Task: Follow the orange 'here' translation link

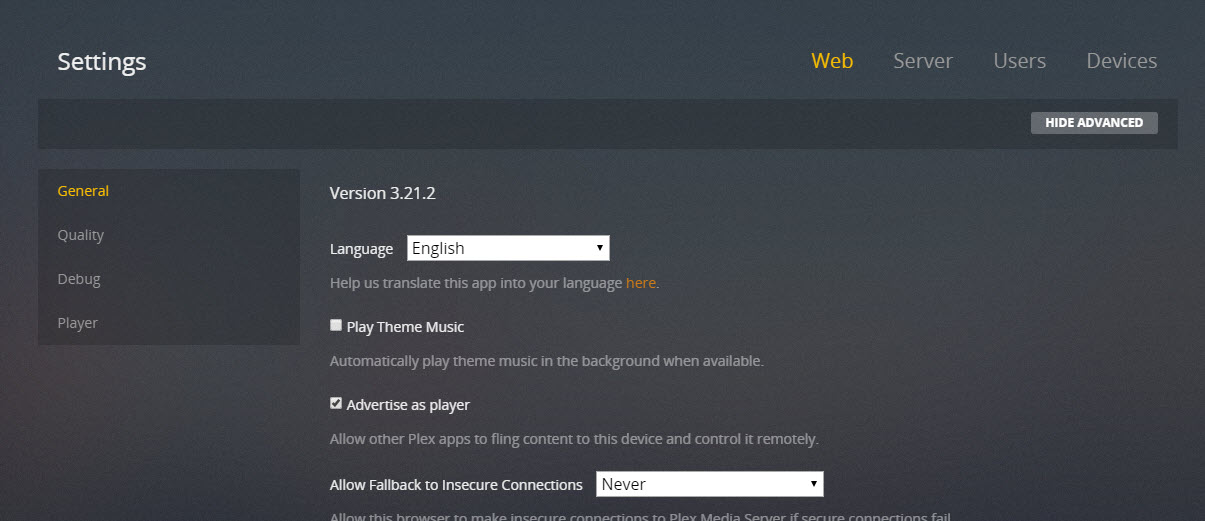Action: (x=640, y=283)
